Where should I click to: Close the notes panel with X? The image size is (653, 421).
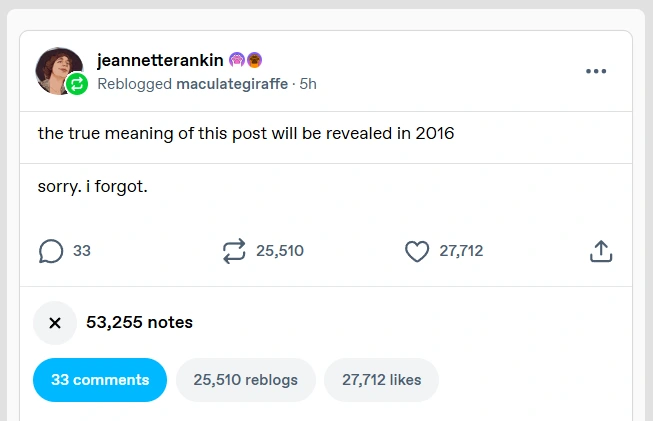55,322
